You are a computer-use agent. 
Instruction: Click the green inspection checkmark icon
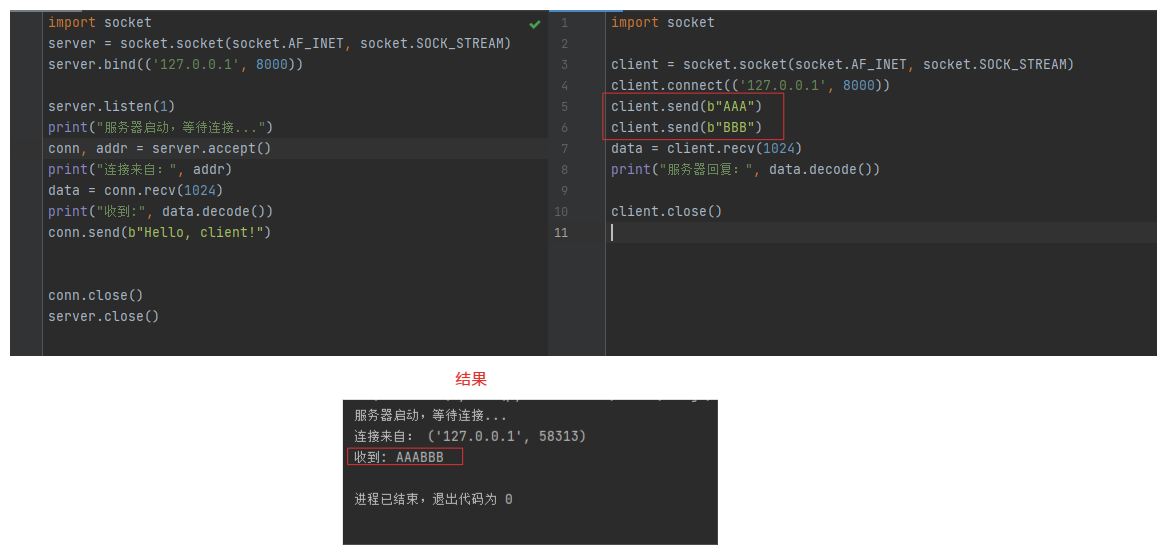[x=535, y=23]
